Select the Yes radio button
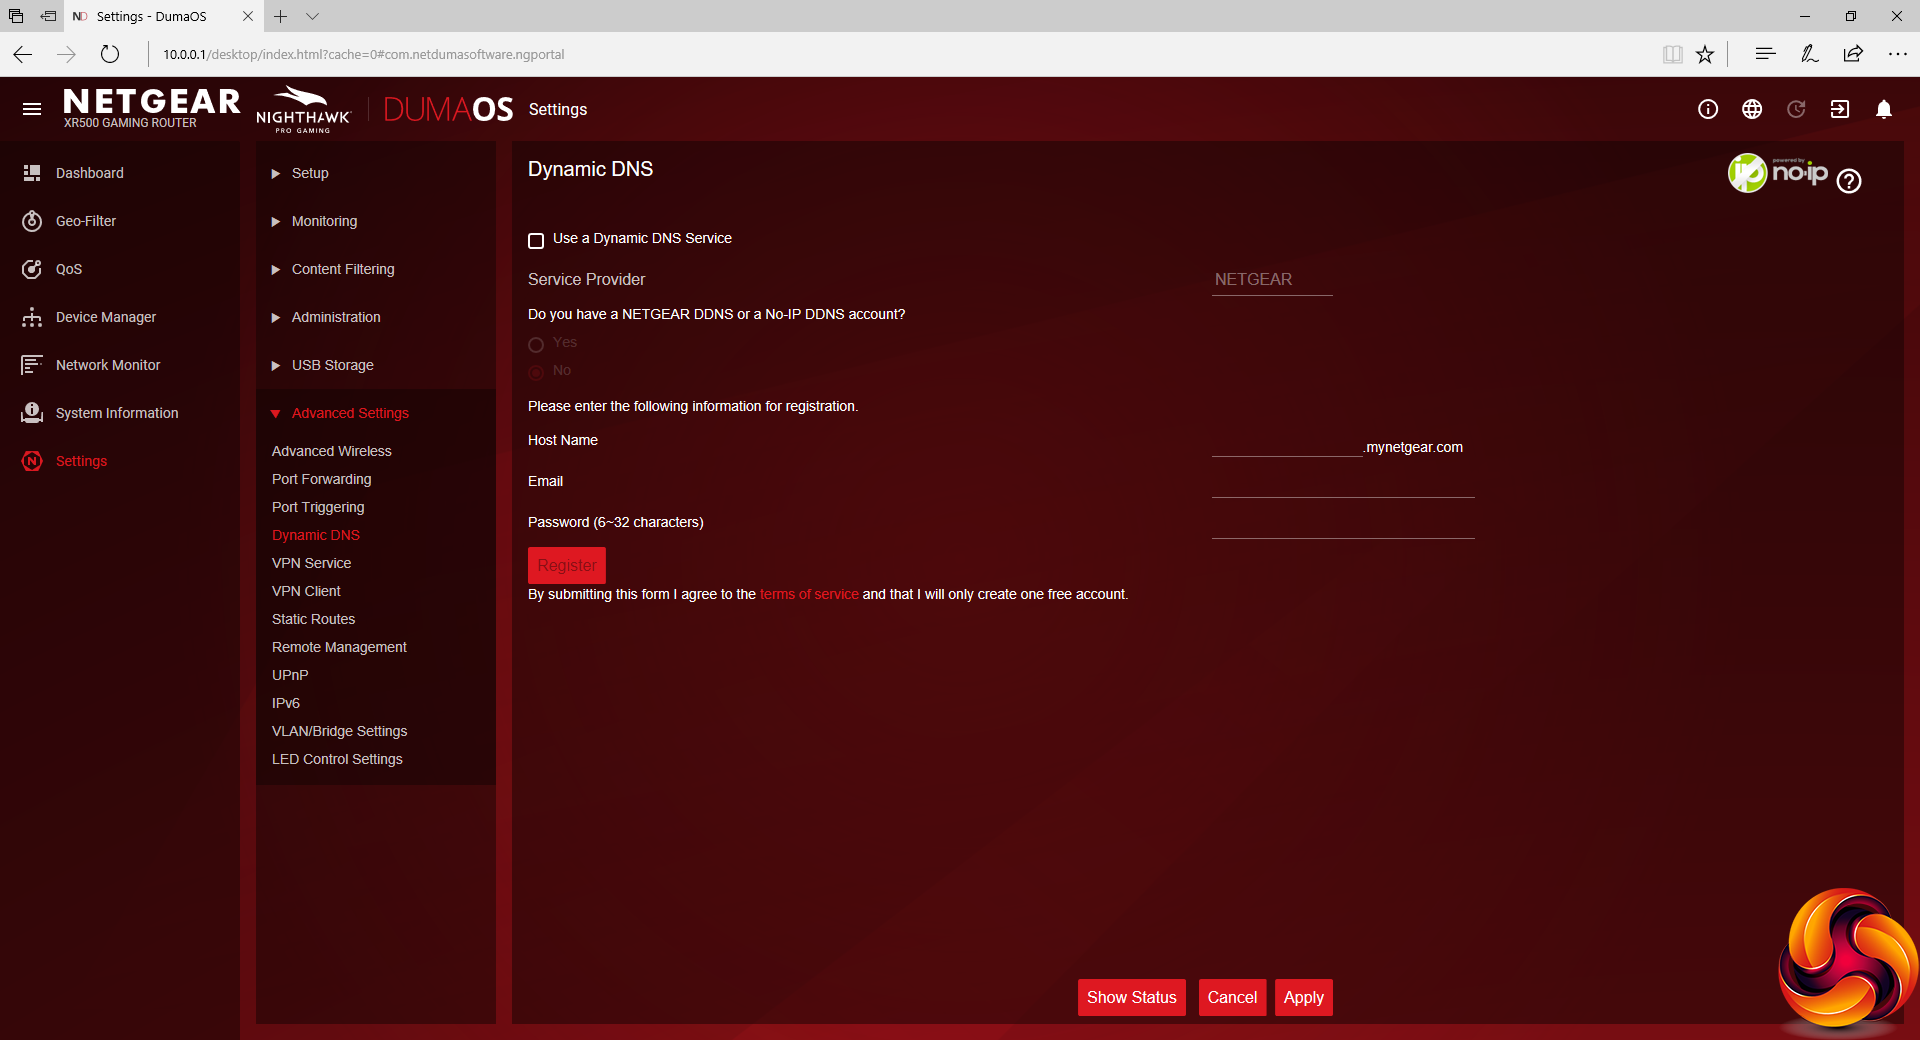 tap(536, 345)
